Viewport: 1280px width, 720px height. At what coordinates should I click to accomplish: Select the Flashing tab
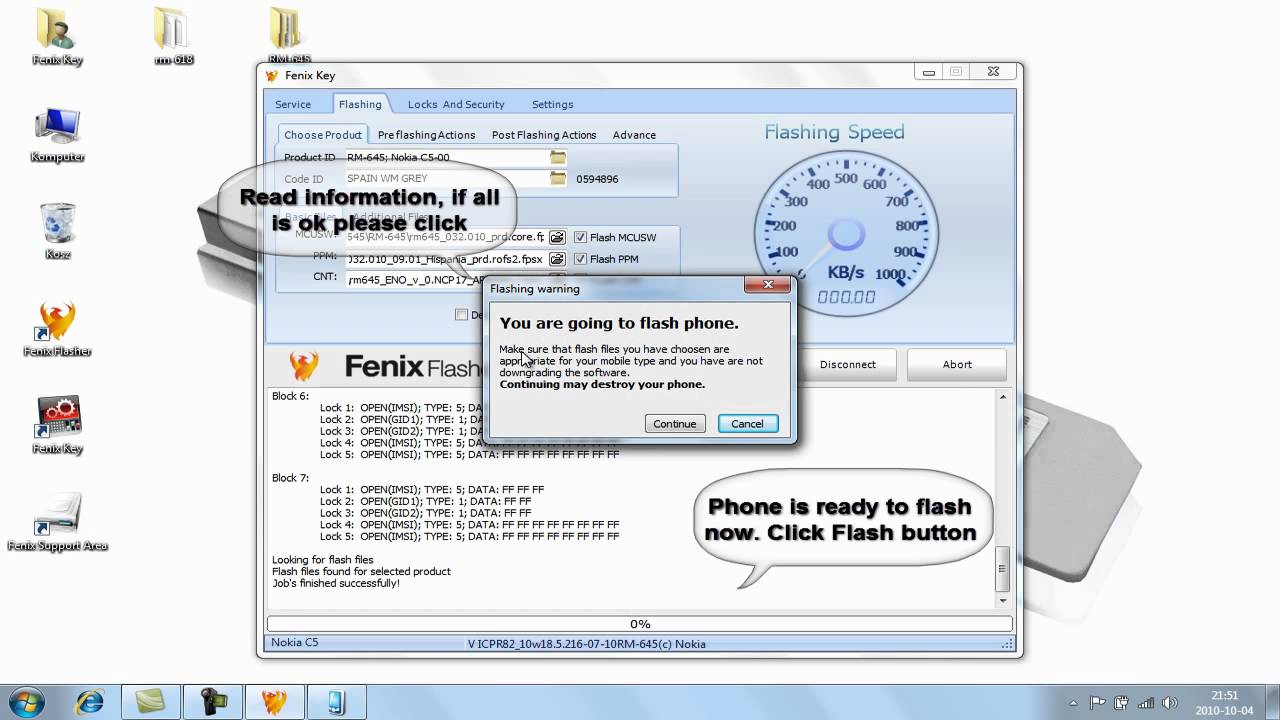[360, 104]
